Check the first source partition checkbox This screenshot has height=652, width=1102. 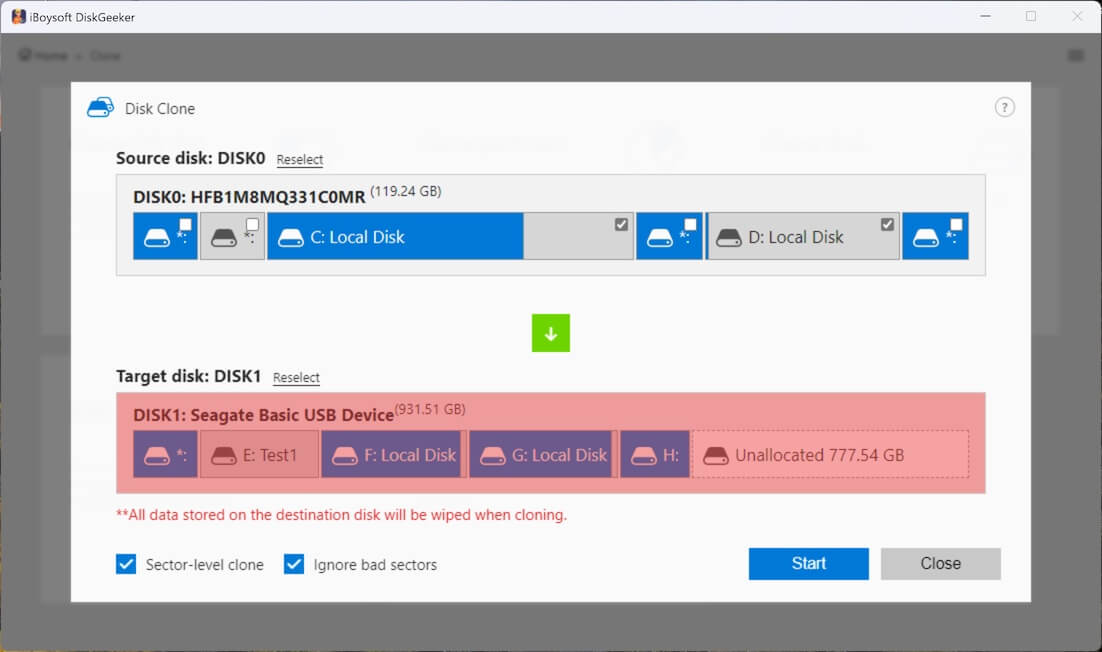(x=186, y=224)
